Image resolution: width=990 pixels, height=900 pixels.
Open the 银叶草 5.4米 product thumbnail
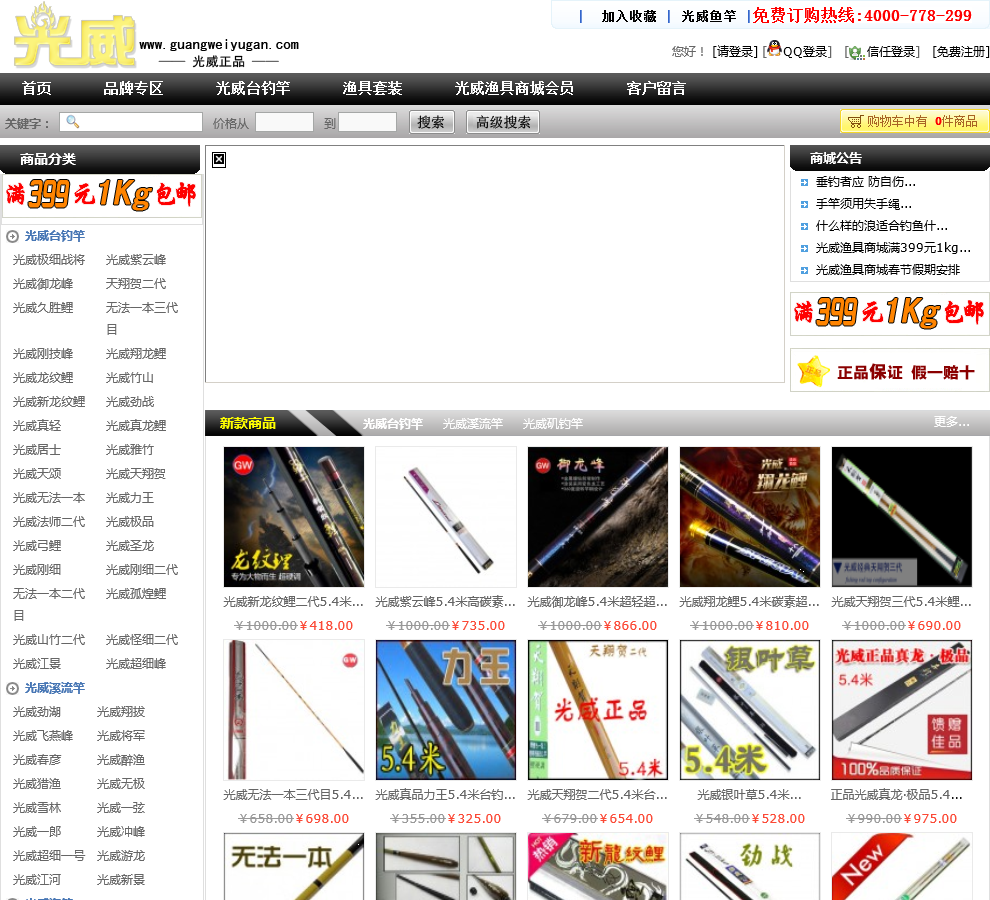749,710
